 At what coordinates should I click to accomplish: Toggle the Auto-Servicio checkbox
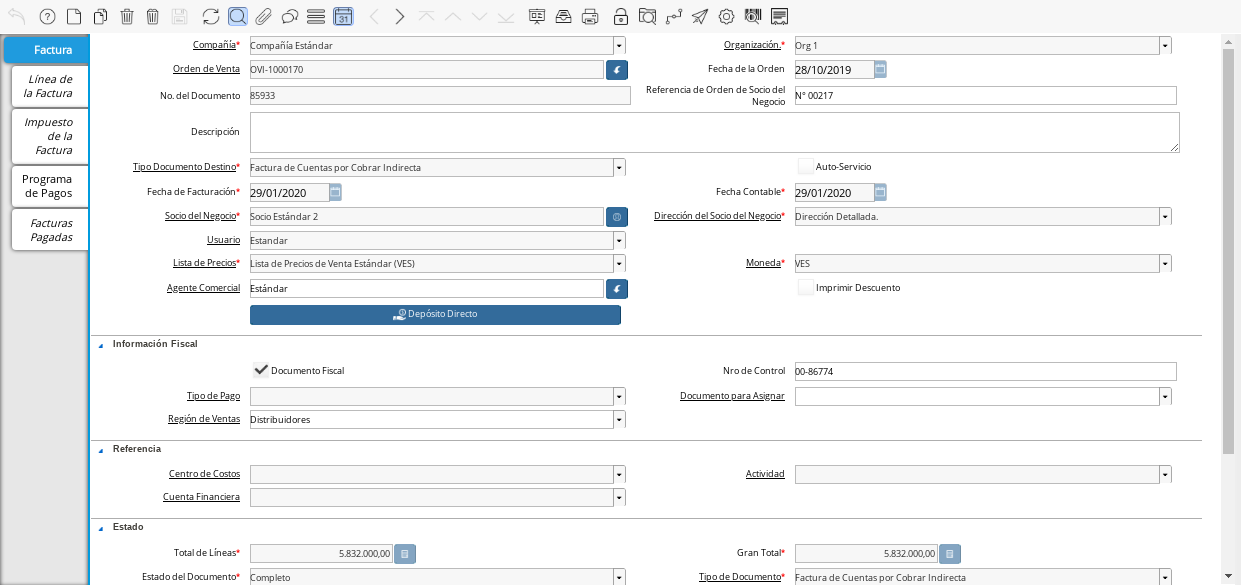(x=805, y=167)
